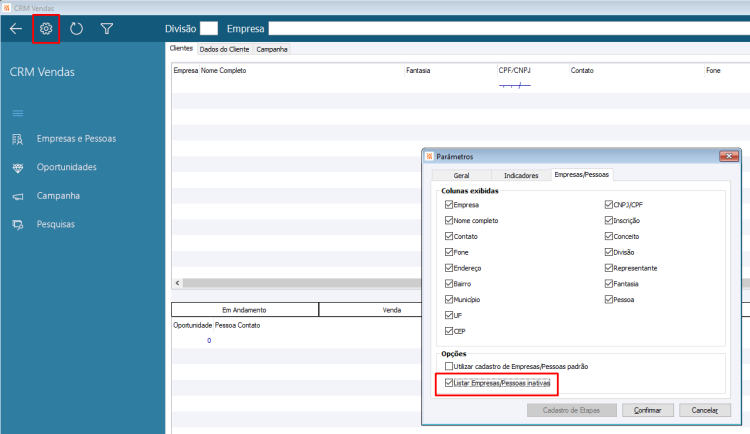Screen dimensions: 750x434
Task: Click the Cancelar button
Action: pos(705,410)
